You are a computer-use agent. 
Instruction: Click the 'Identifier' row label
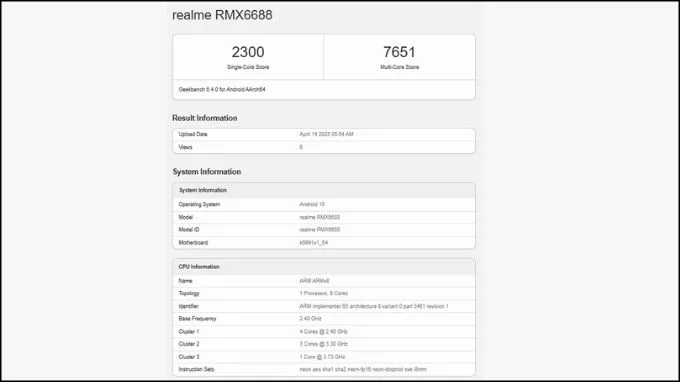coord(189,307)
